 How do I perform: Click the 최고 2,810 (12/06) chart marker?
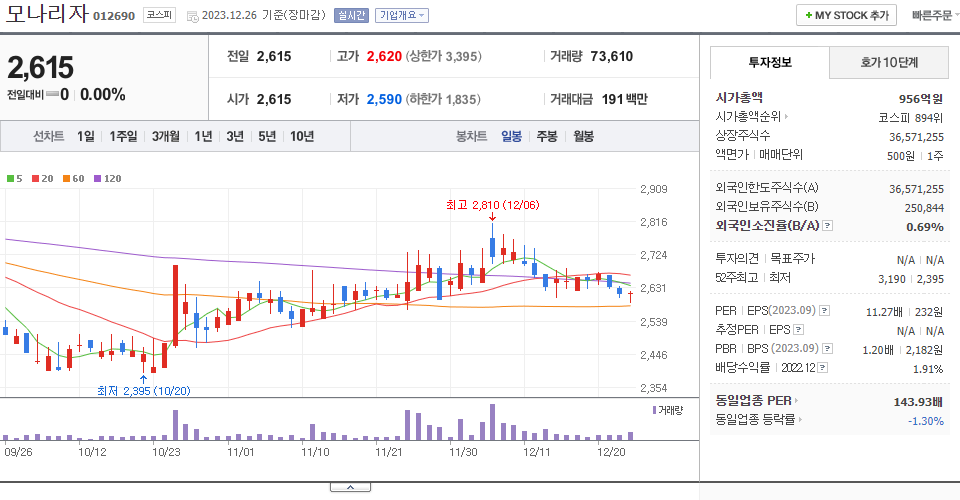[x=493, y=205]
